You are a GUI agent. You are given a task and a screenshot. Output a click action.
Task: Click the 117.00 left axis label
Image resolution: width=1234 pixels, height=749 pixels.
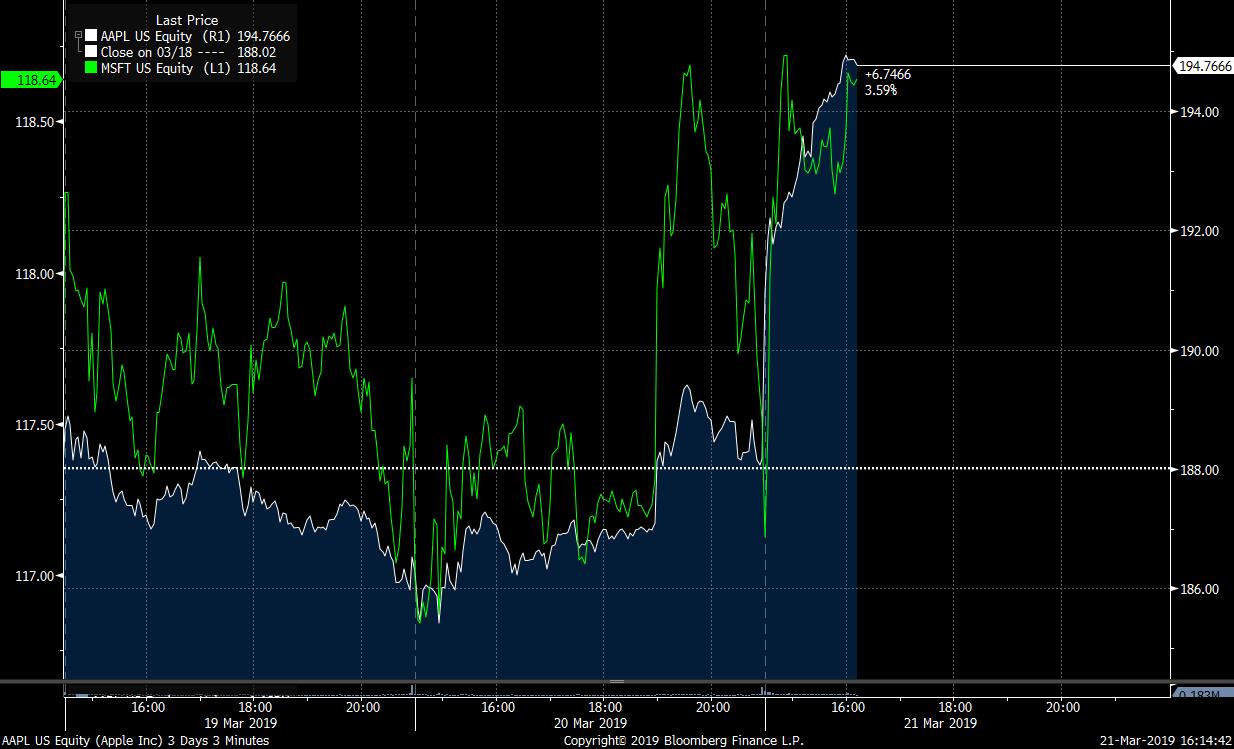[x=34, y=576]
